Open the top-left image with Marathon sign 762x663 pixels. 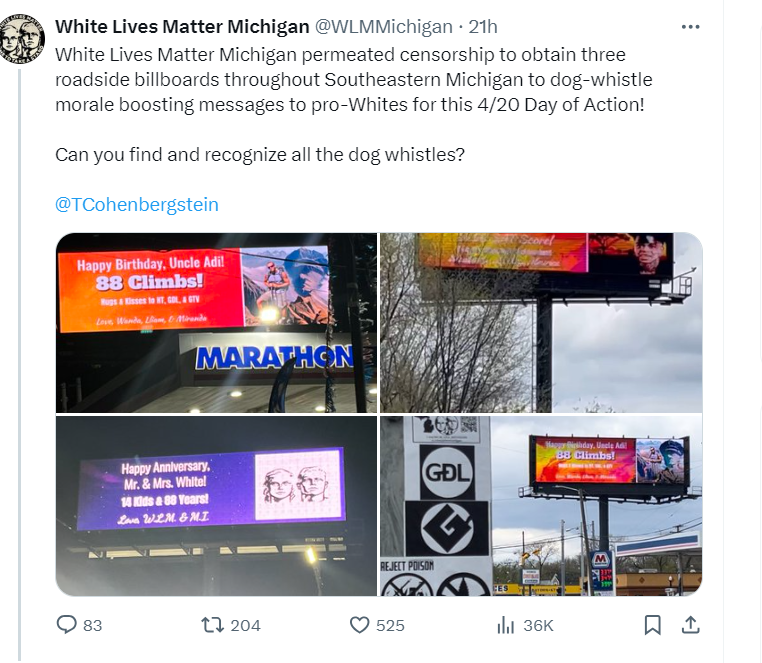pyautogui.click(x=216, y=323)
